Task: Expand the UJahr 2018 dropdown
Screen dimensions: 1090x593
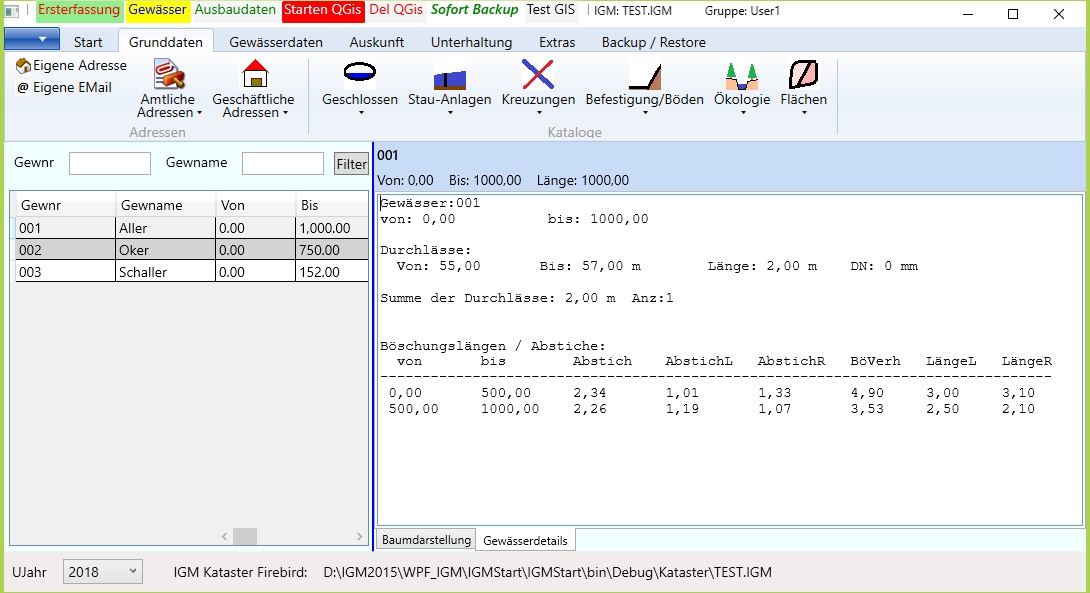Action: click(103, 572)
